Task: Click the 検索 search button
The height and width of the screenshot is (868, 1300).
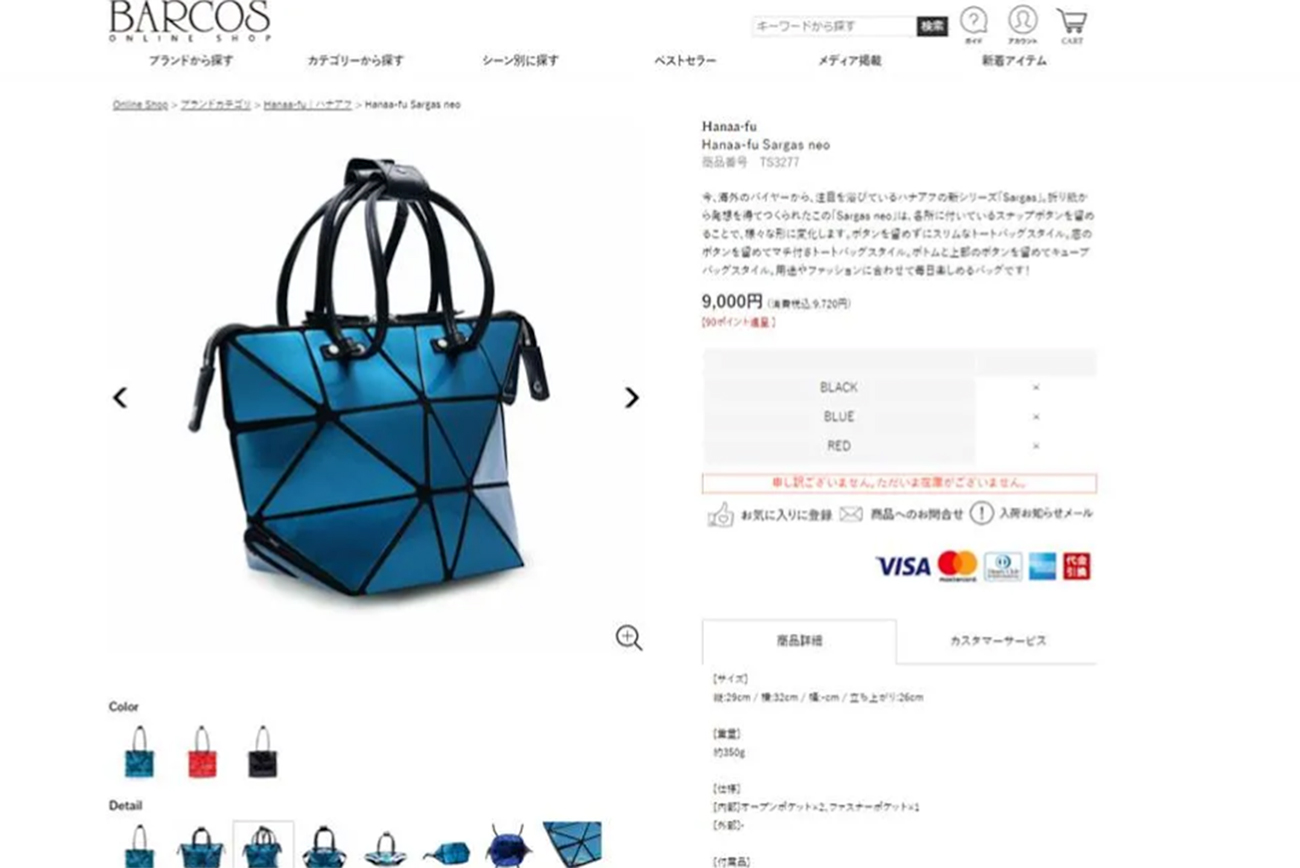Action: click(932, 26)
